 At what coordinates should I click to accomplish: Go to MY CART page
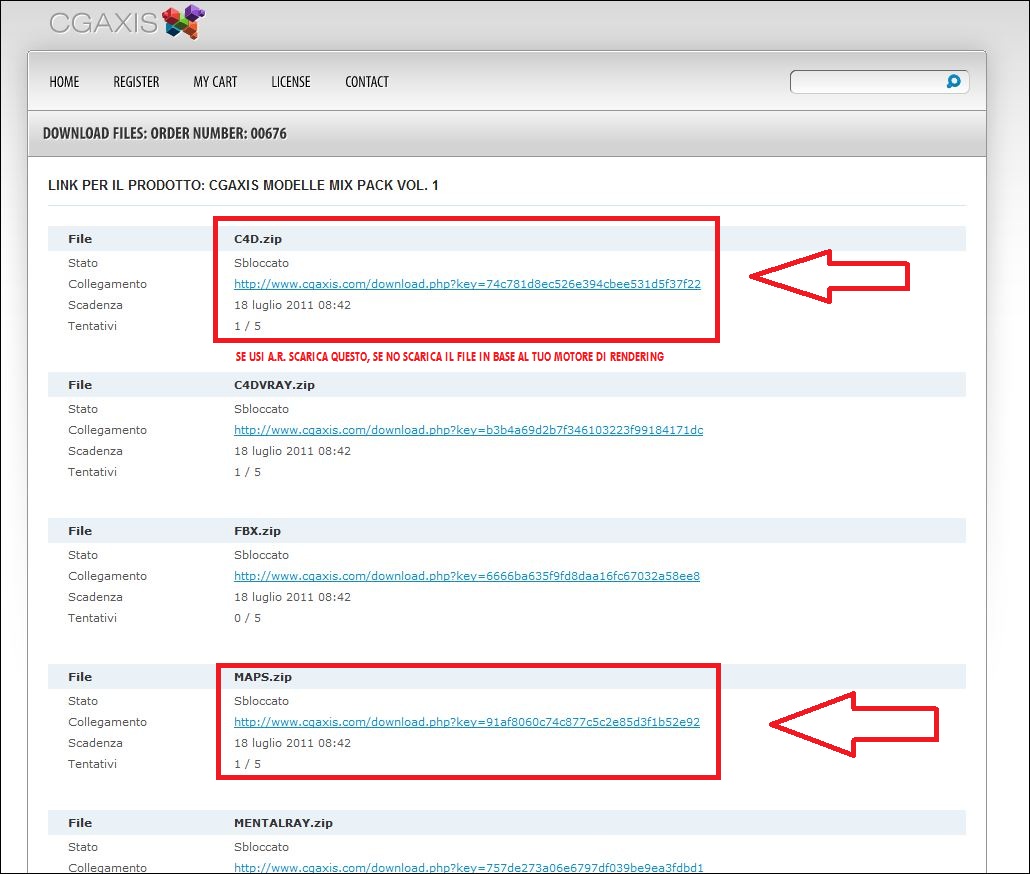215,82
